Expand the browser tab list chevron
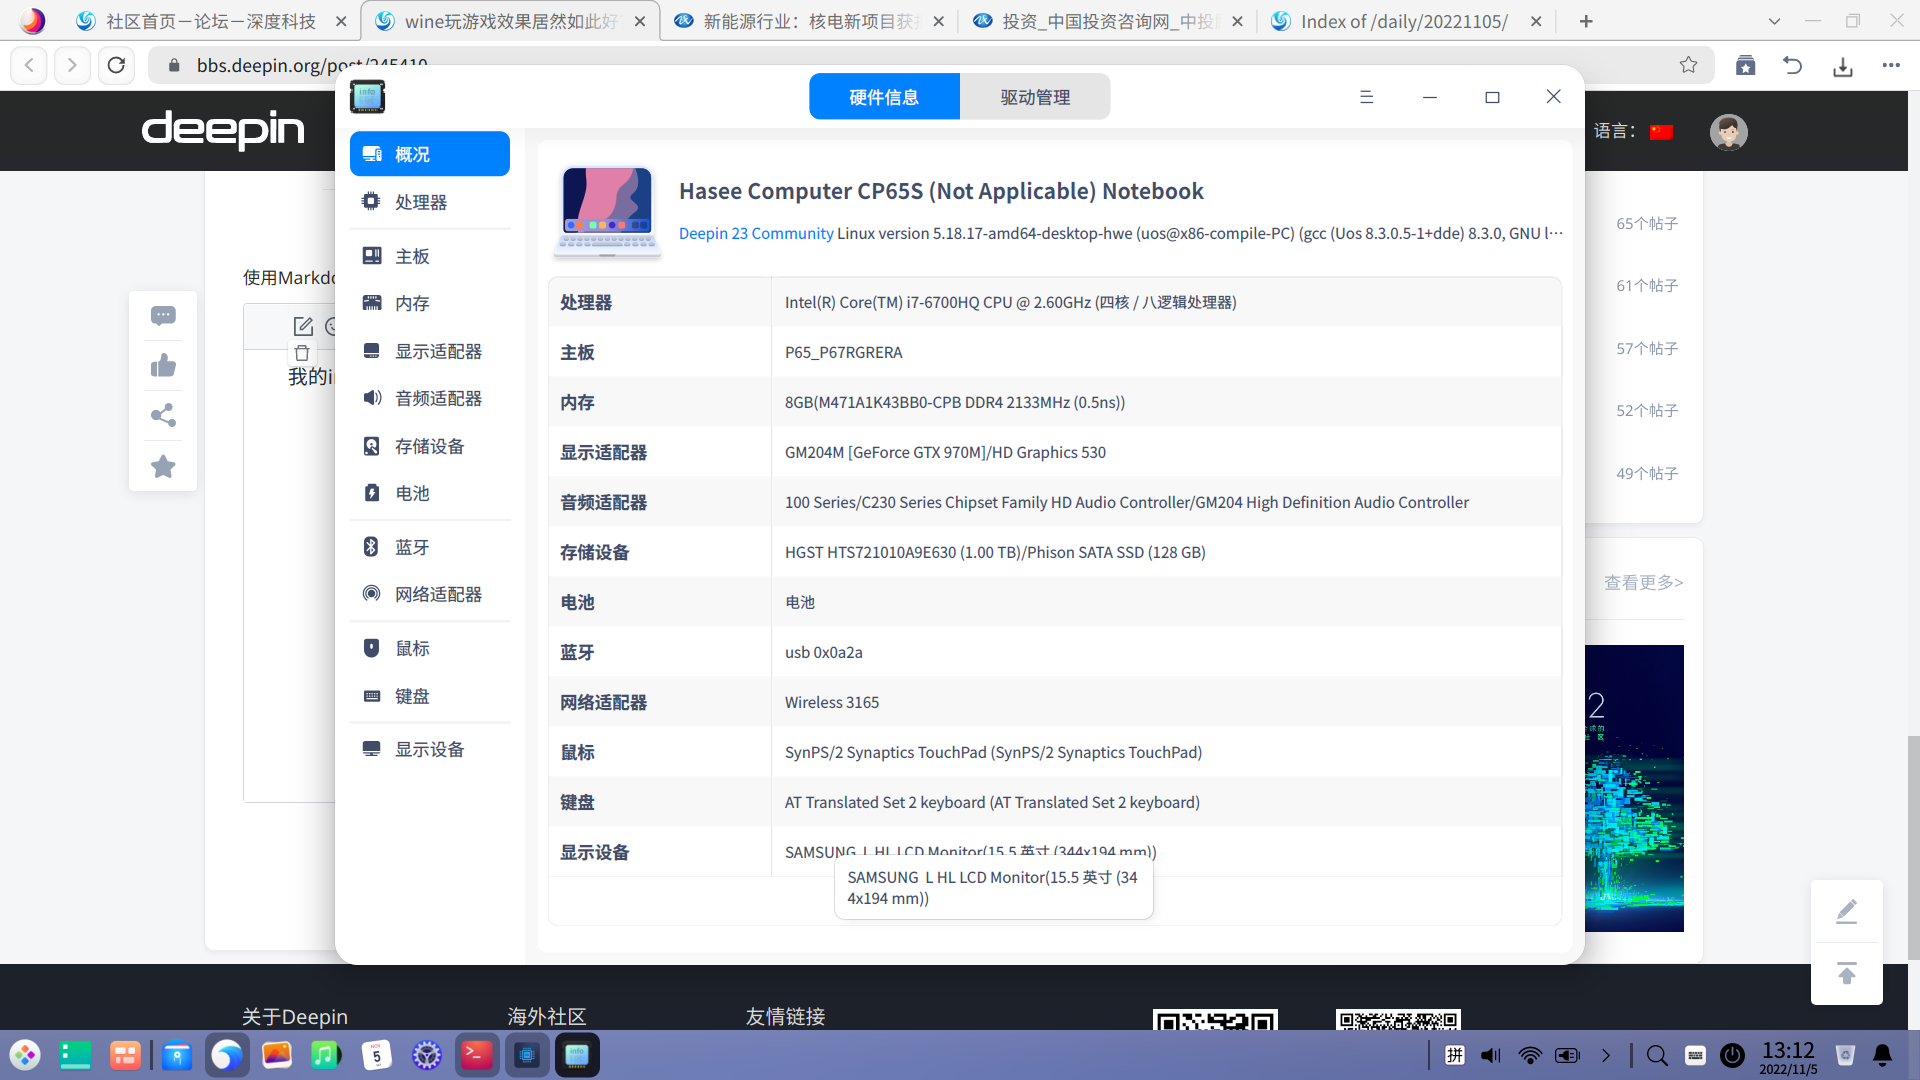This screenshot has height=1080, width=1920. point(1774,21)
